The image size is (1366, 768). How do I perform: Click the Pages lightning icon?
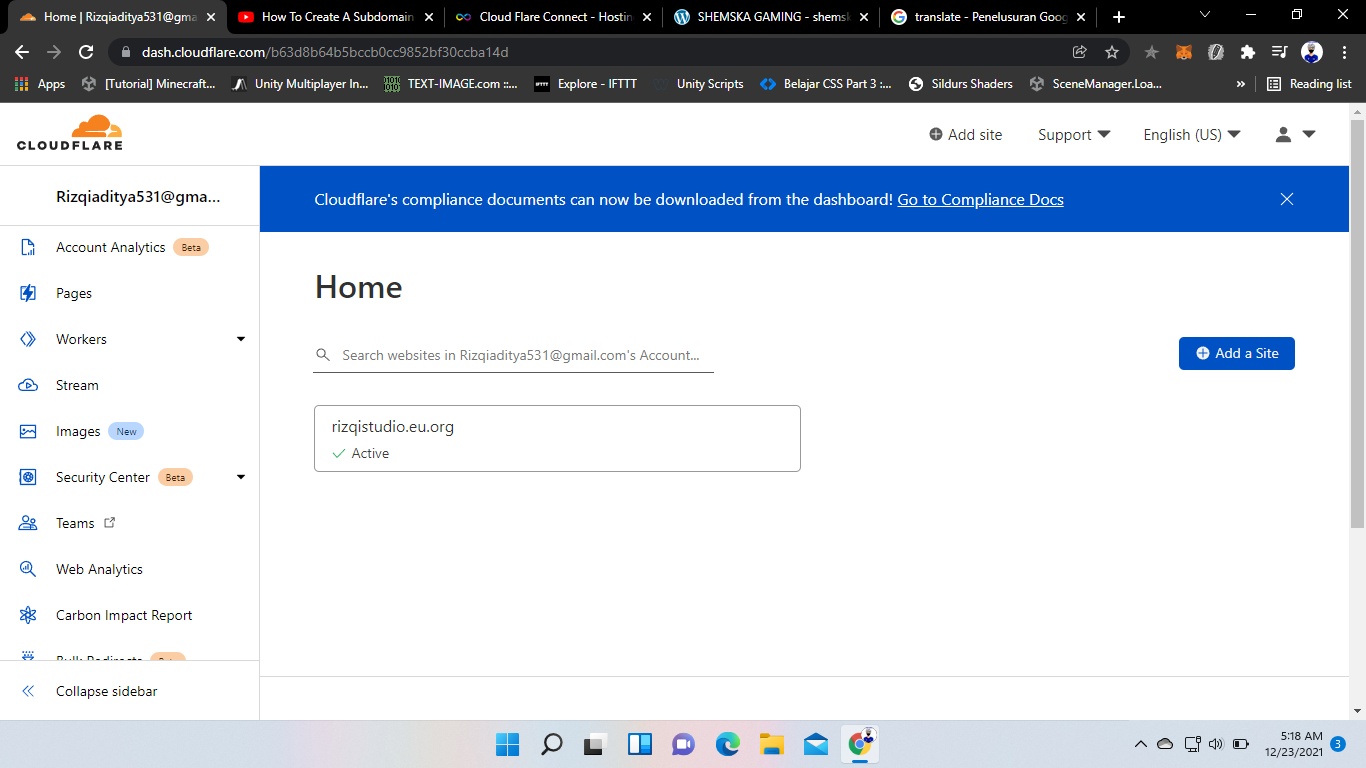pyautogui.click(x=28, y=293)
